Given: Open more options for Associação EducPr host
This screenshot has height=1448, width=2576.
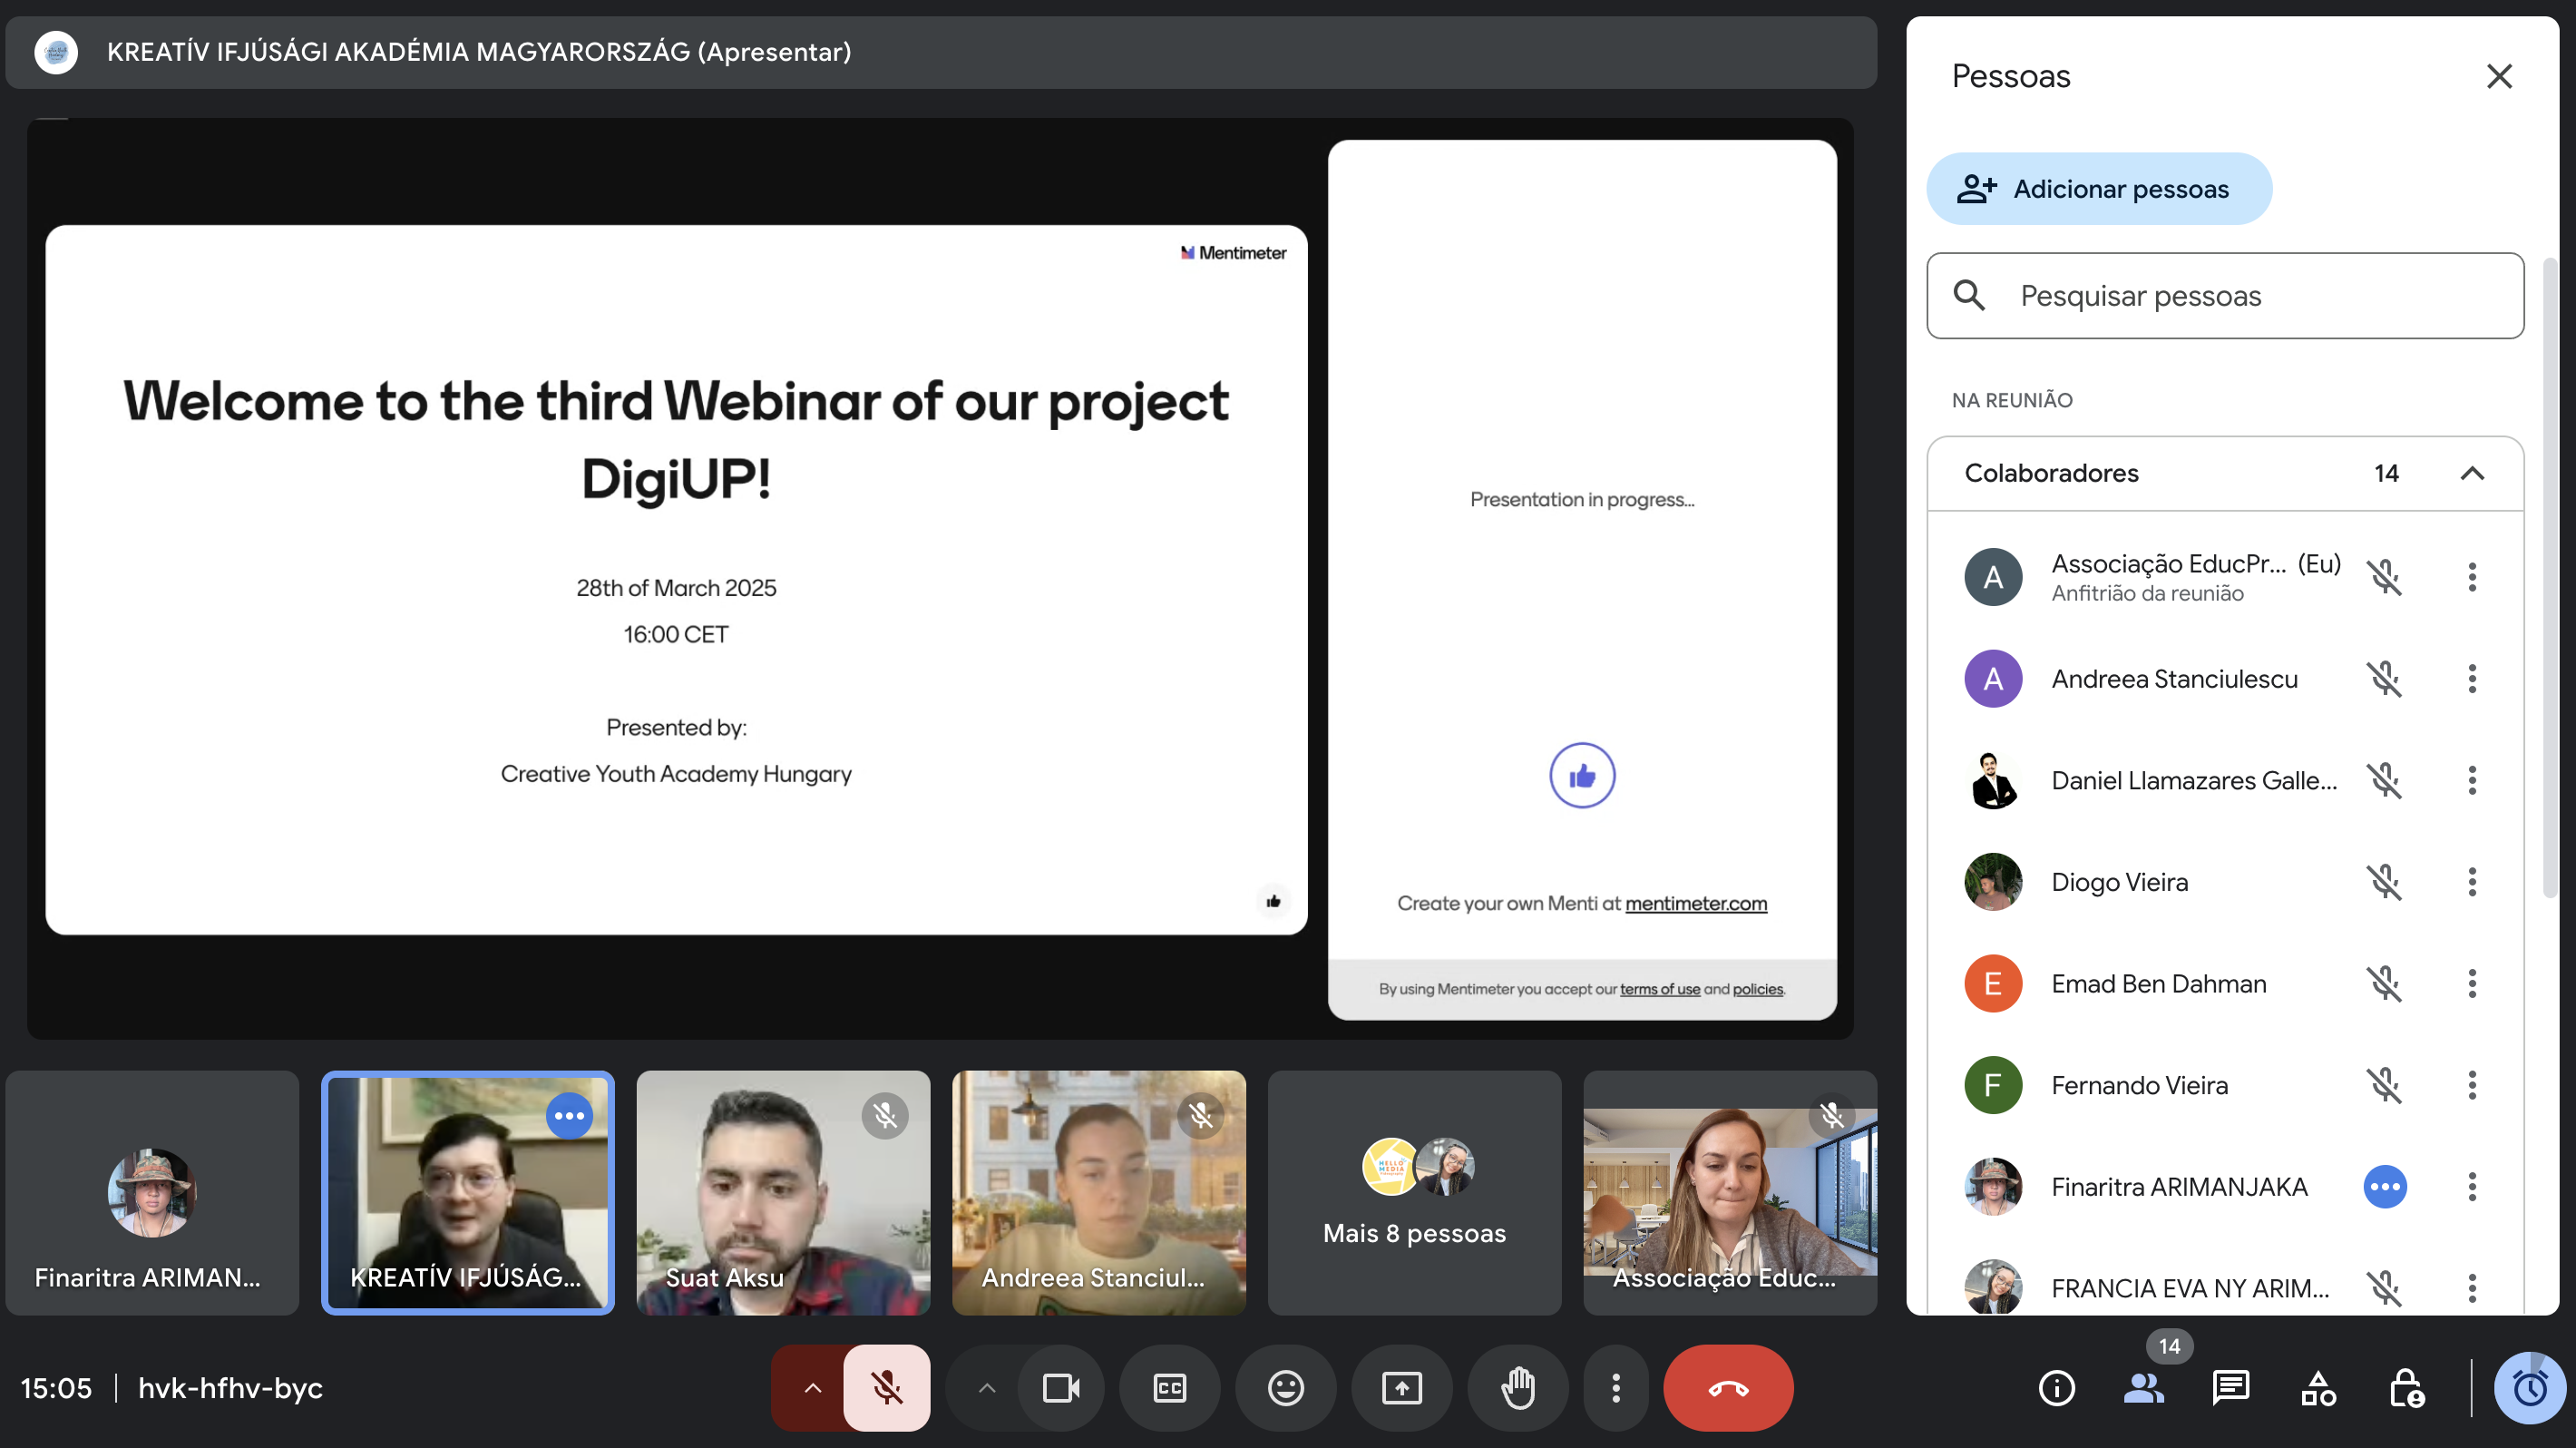Looking at the screenshot, I should pos(2471,576).
